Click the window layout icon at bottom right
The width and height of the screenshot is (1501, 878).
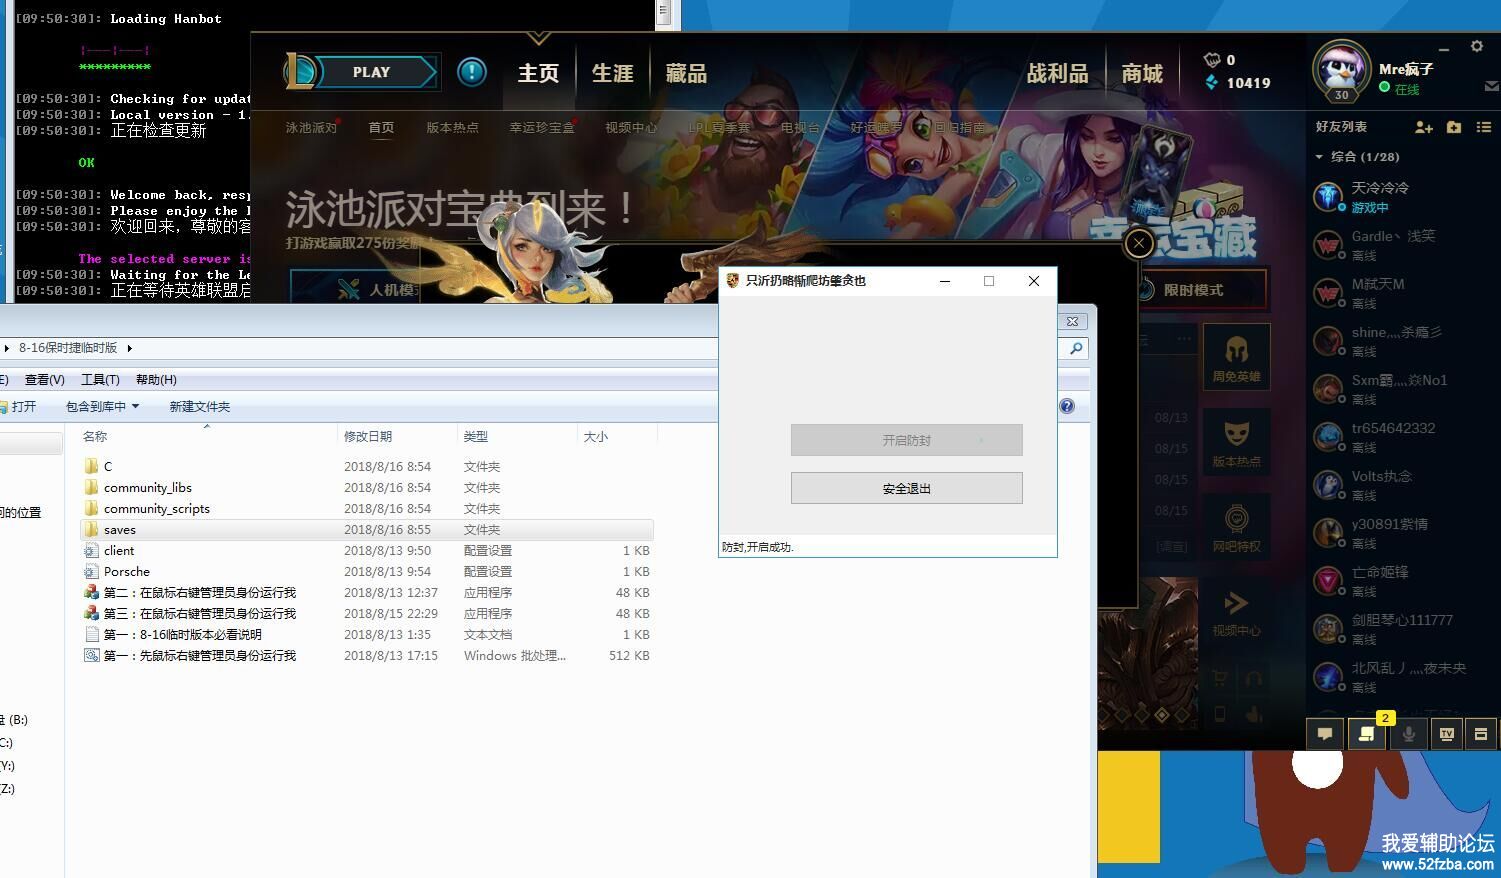coord(1481,734)
